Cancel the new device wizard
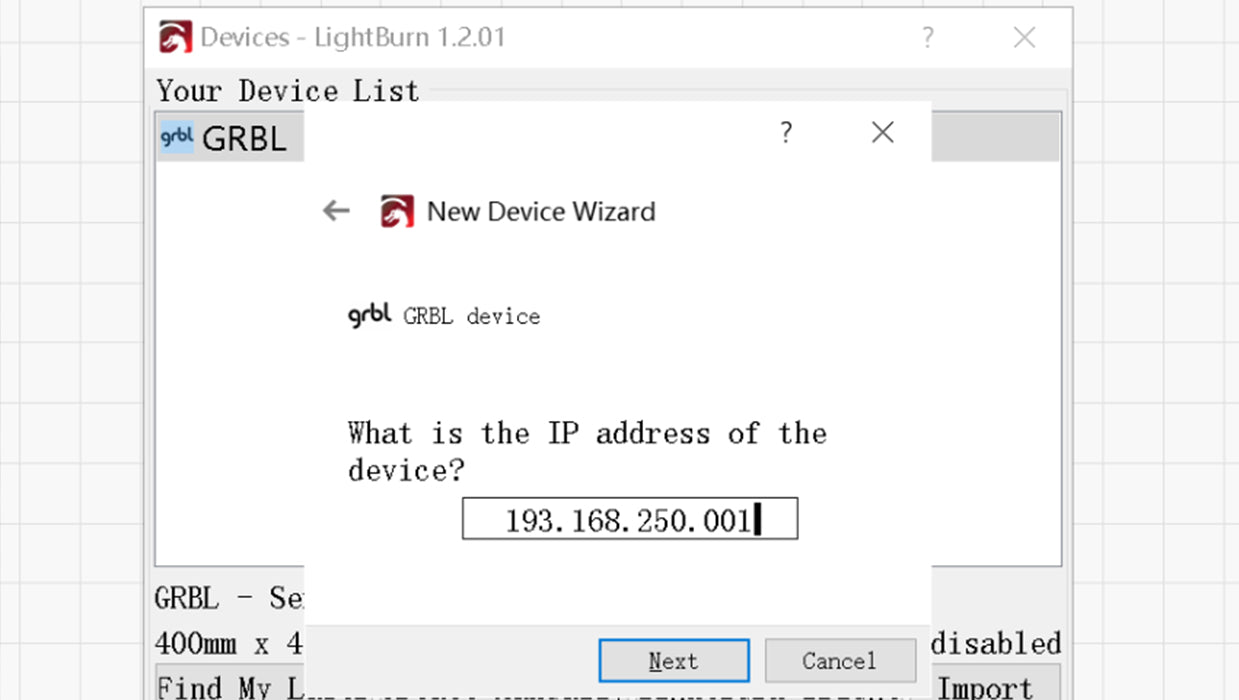 click(840, 661)
